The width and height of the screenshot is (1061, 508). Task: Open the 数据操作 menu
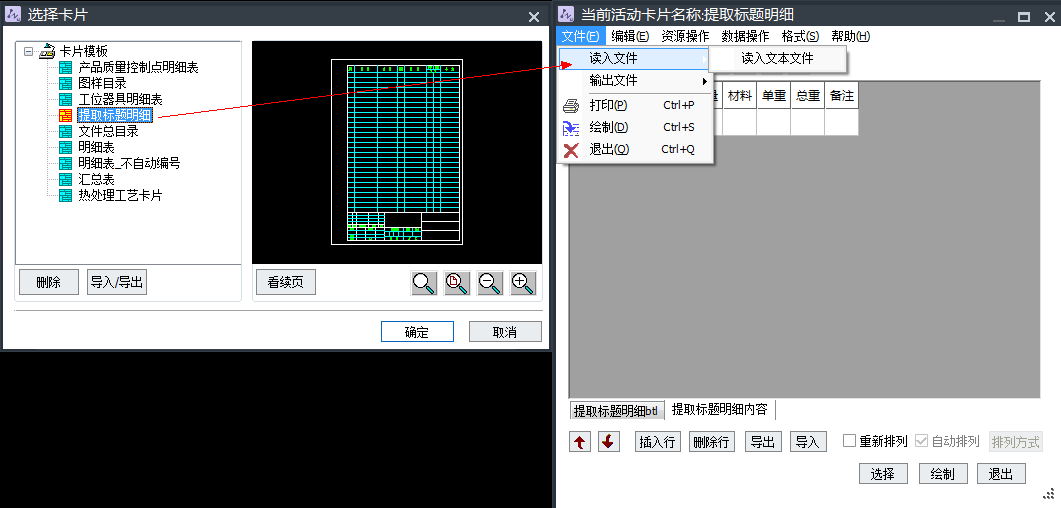pos(745,36)
